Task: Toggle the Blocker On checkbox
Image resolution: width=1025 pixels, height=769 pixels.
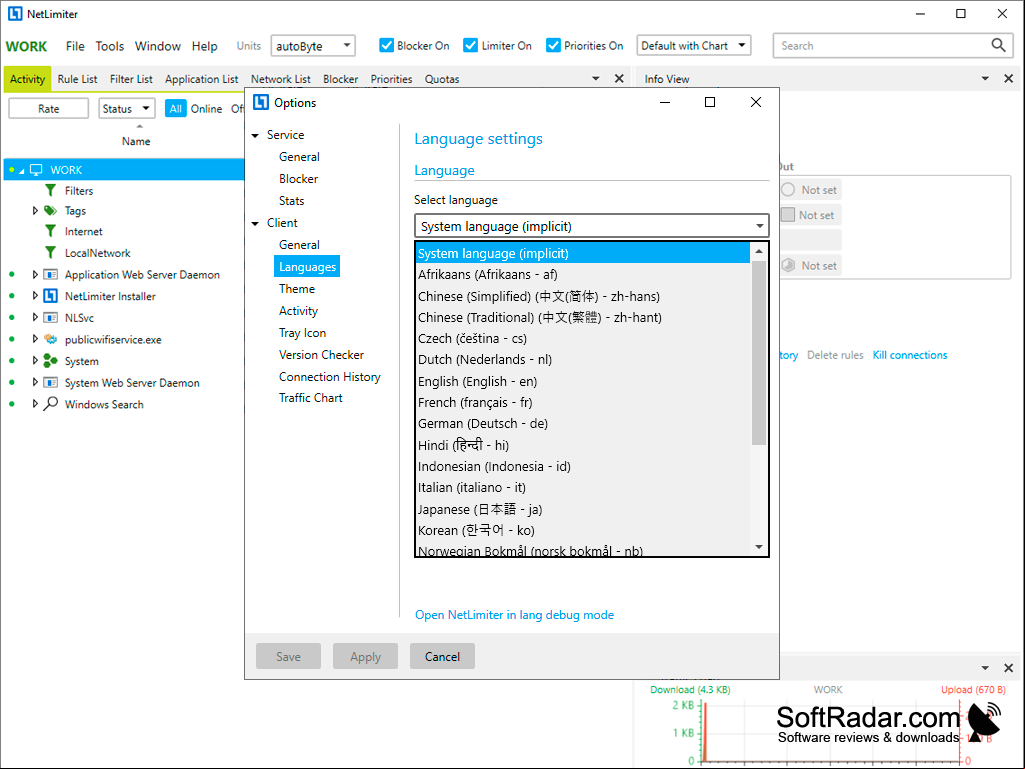Action: [386, 45]
